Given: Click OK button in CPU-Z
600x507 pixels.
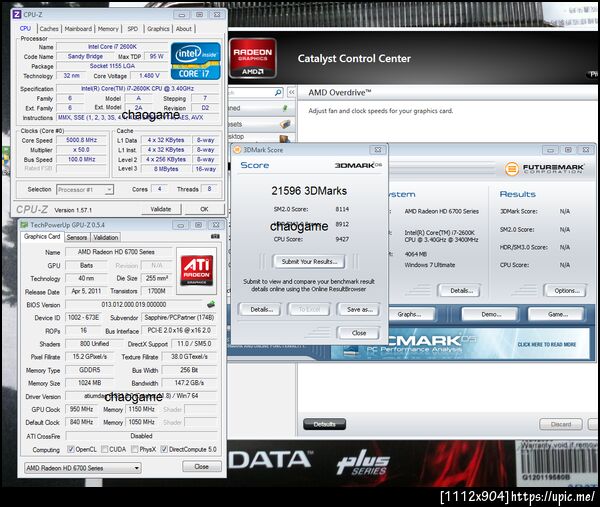Looking at the screenshot, I should 204,209.
